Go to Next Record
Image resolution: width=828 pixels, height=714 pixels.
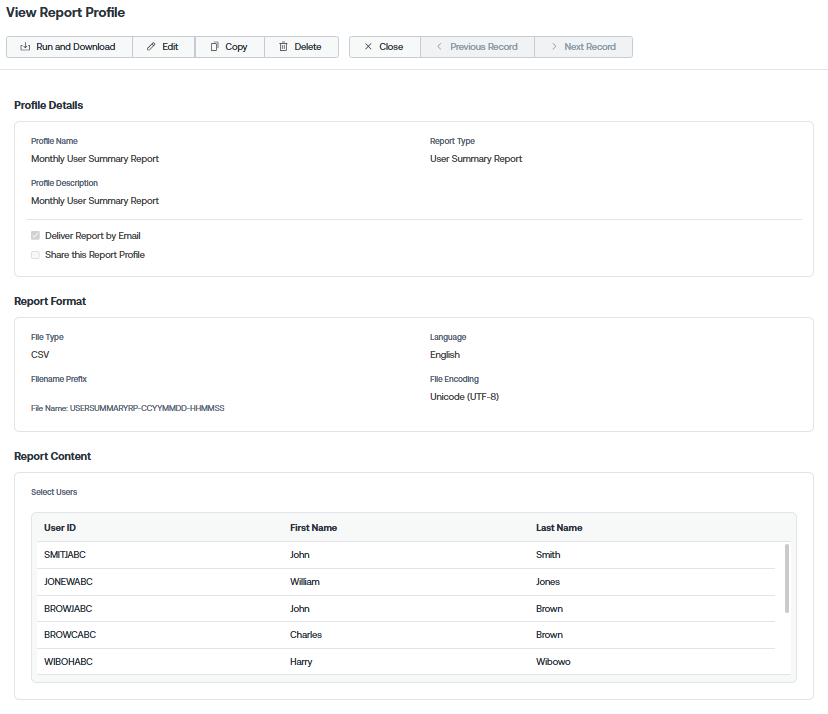[584, 47]
